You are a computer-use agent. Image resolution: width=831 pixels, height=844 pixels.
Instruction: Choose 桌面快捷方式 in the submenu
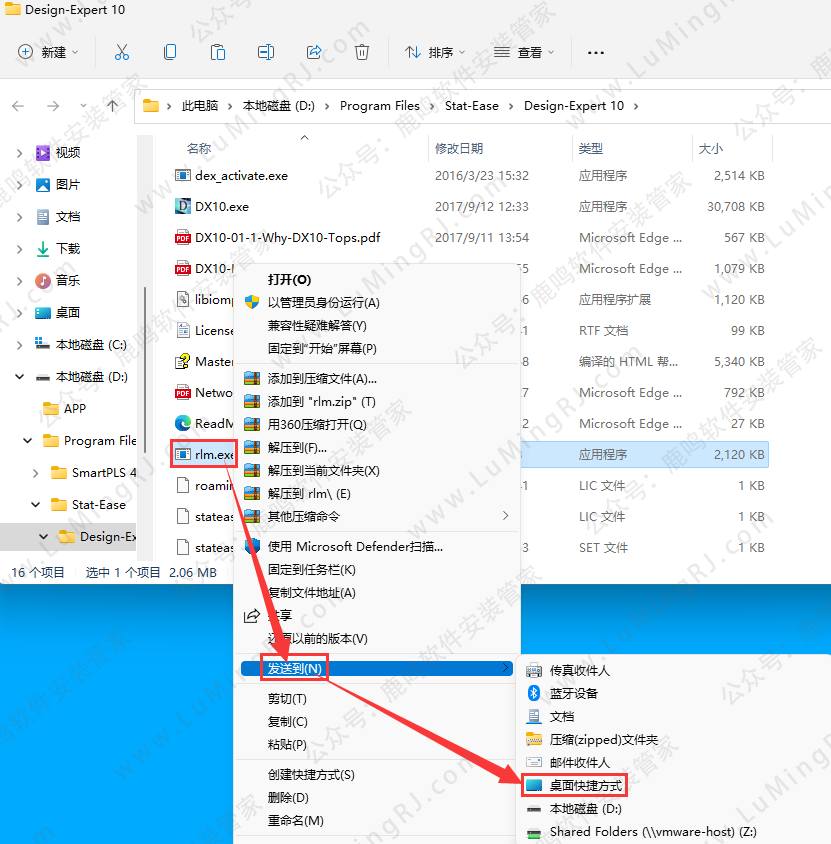(x=585, y=786)
